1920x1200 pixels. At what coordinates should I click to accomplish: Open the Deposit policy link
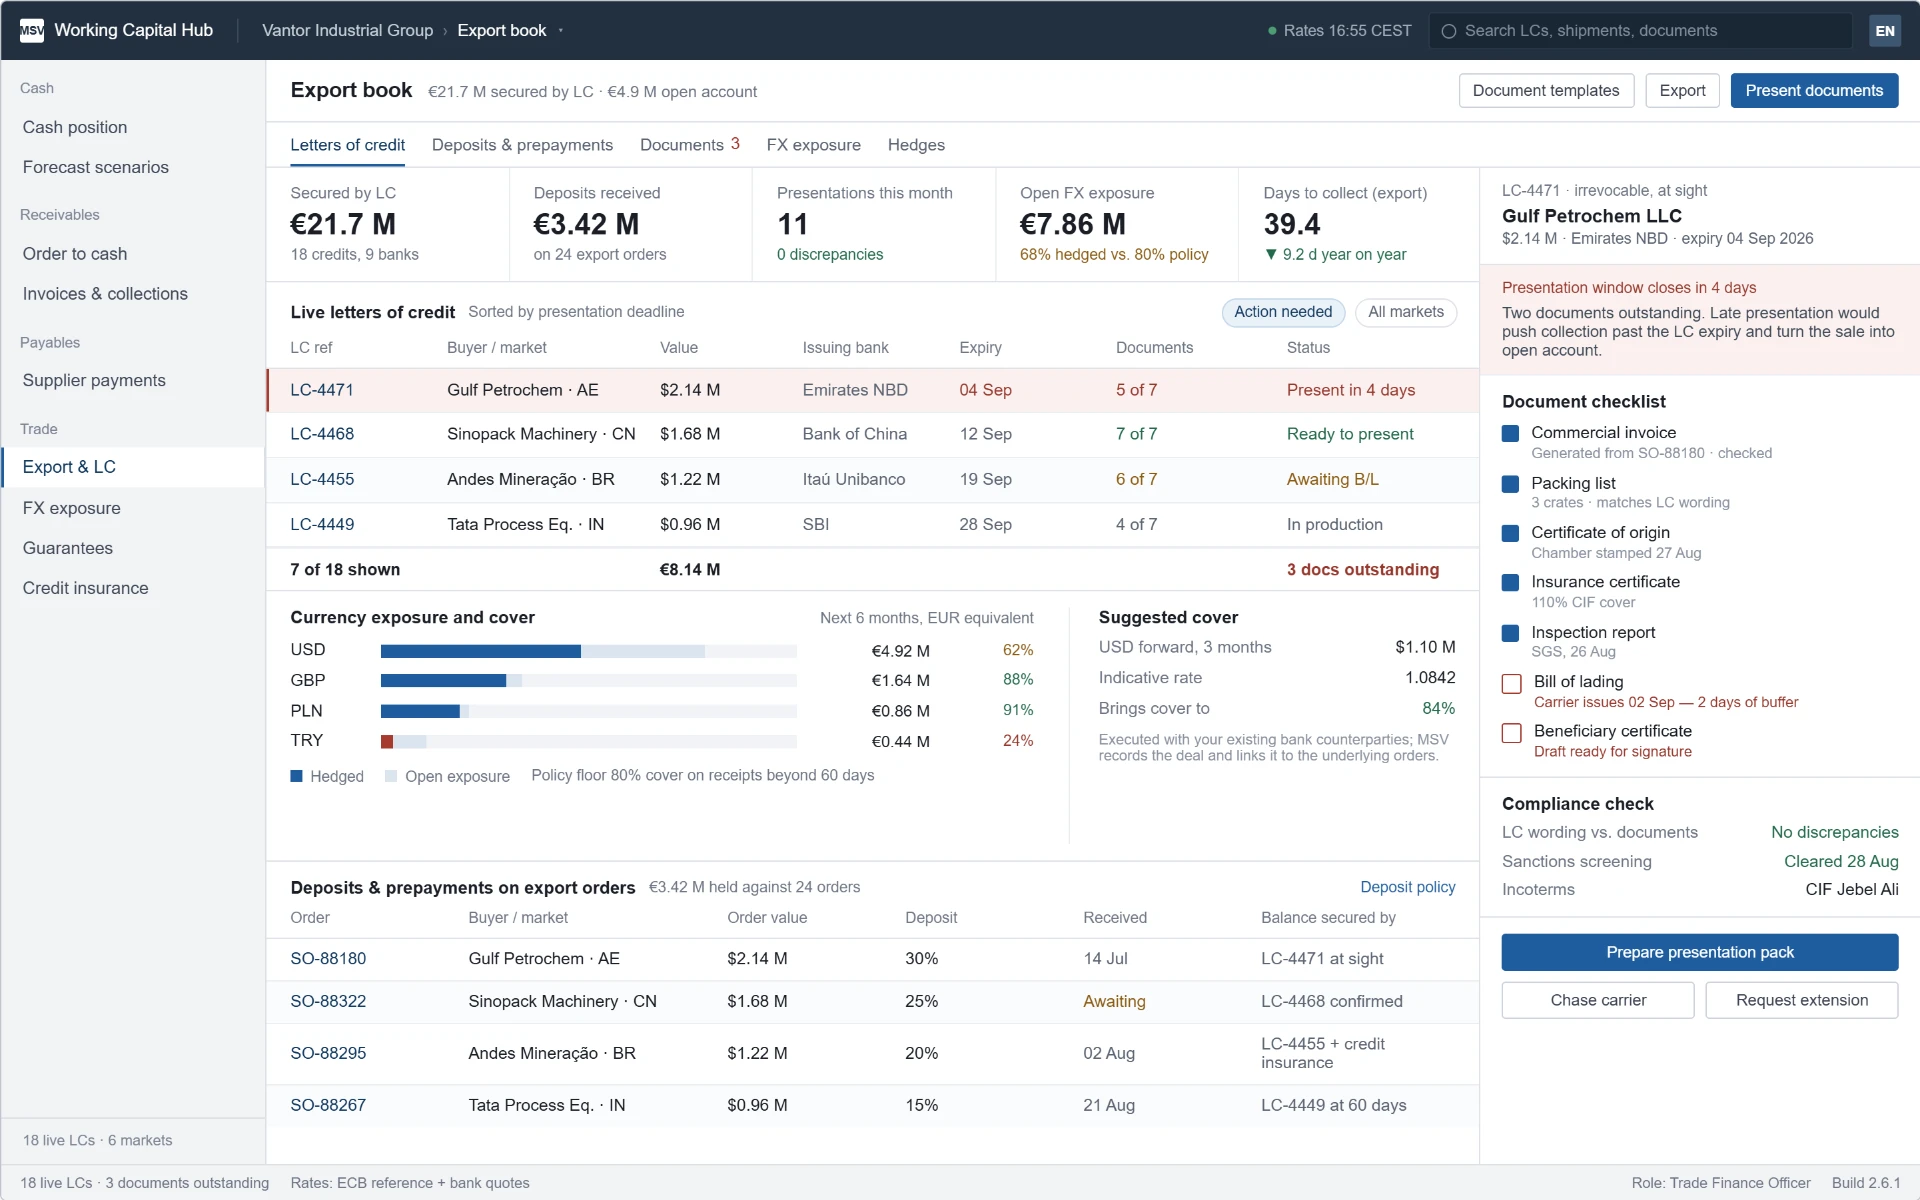coord(1407,887)
